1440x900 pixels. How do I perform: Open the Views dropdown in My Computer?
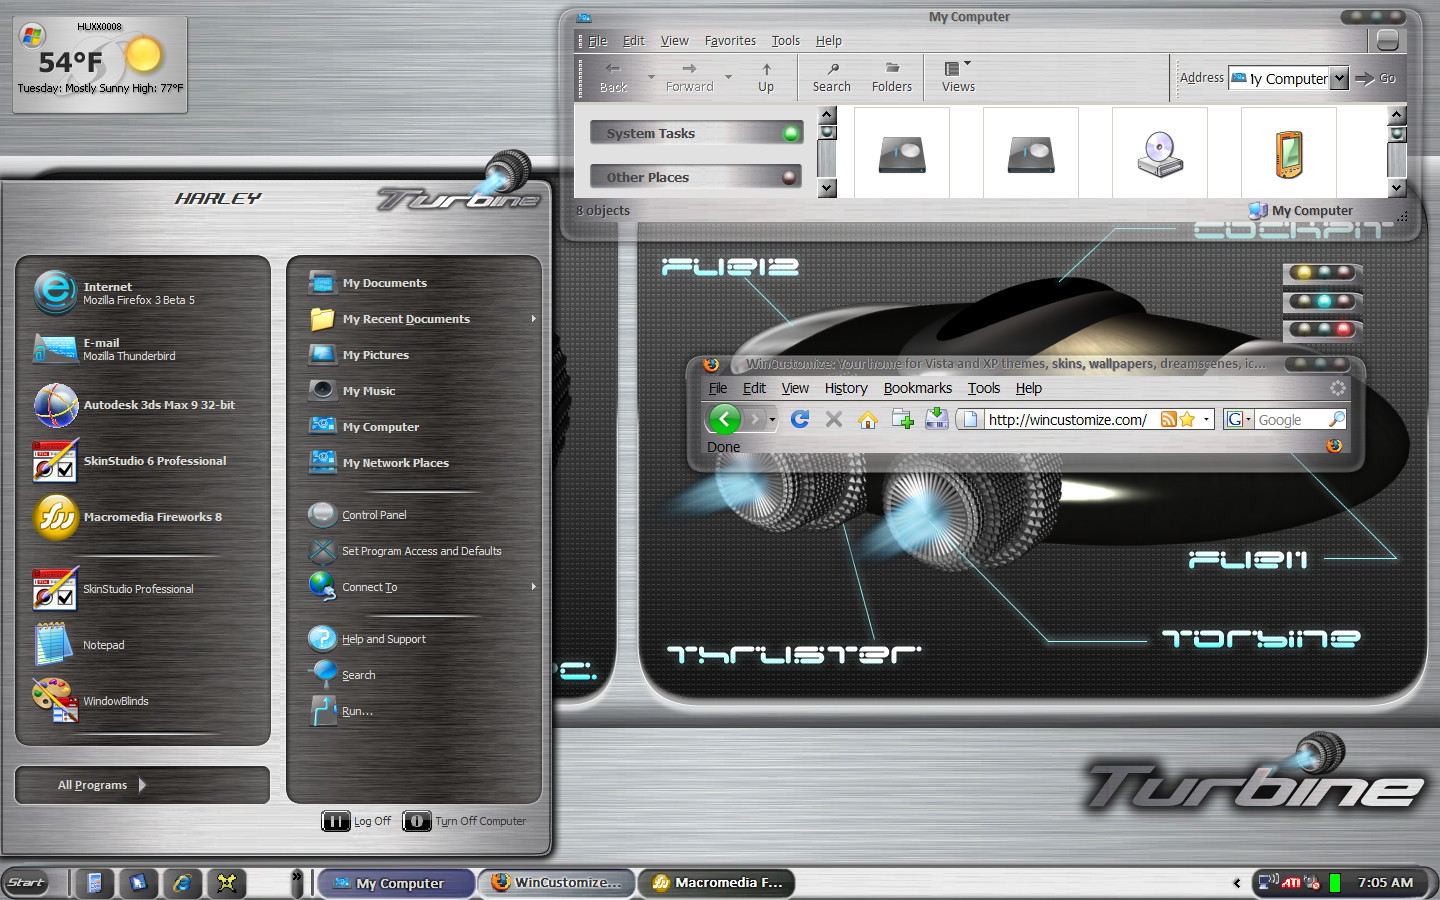(x=967, y=65)
